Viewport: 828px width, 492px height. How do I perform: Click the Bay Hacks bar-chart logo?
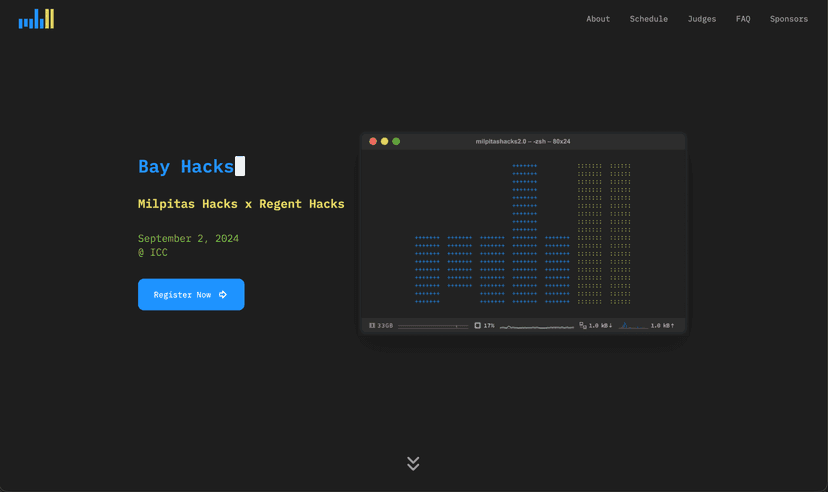point(36,19)
